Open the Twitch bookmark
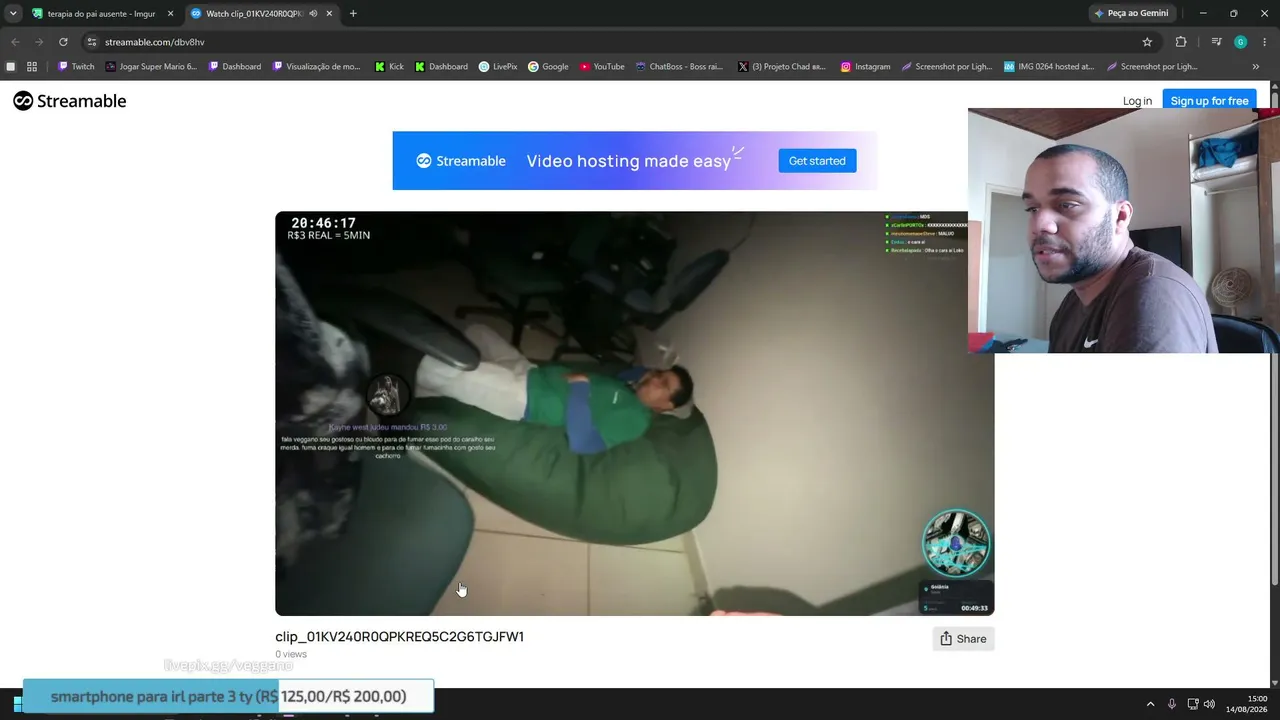Image resolution: width=1280 pixels, height=720 pixels. point(76,67)
